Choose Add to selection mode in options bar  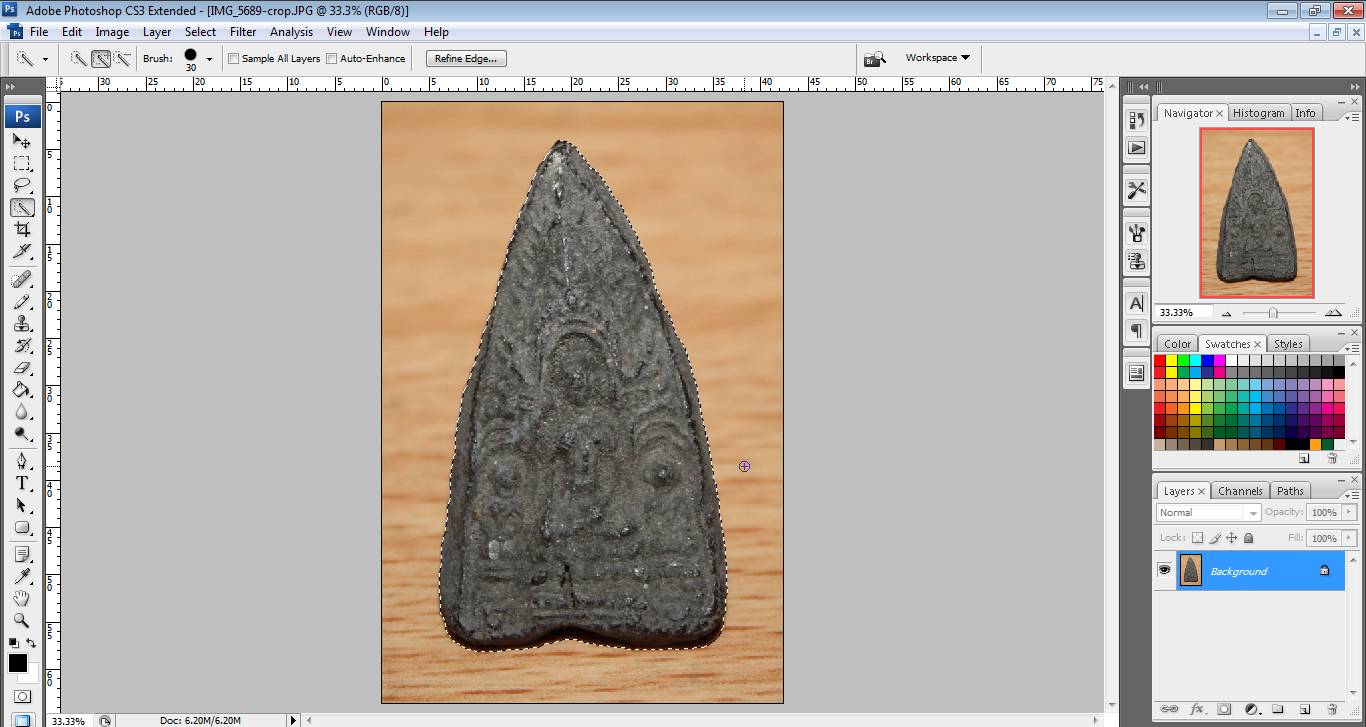pyautogui.click(x=101, y=58)
